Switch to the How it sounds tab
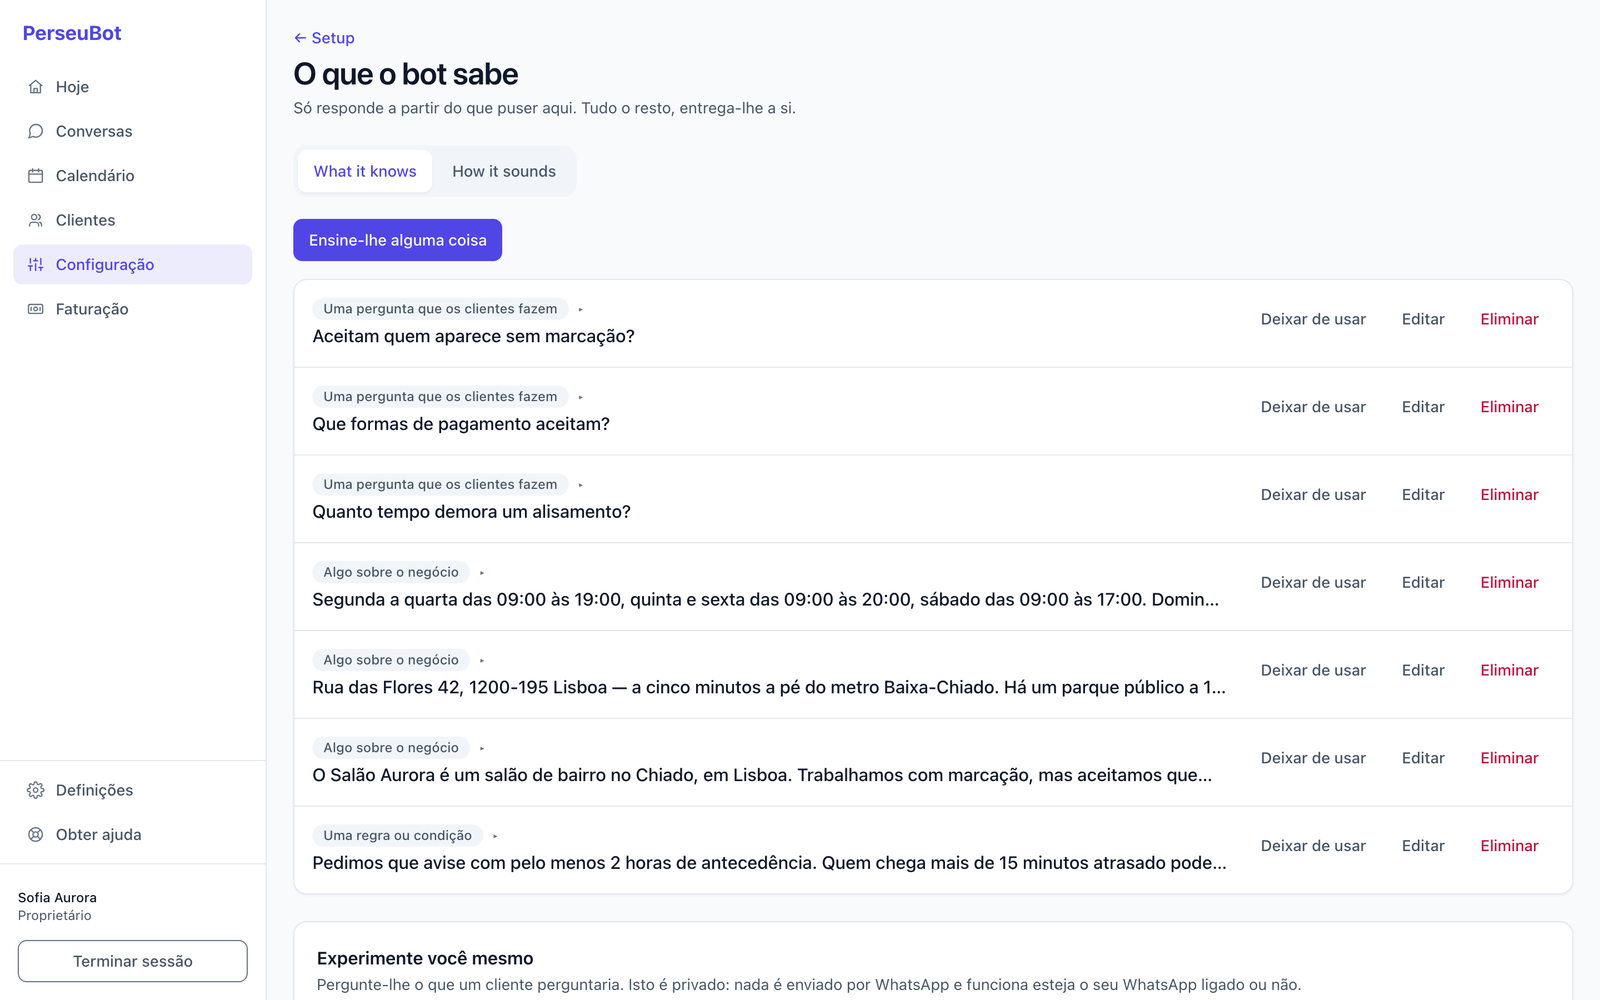 coord(504,171)
